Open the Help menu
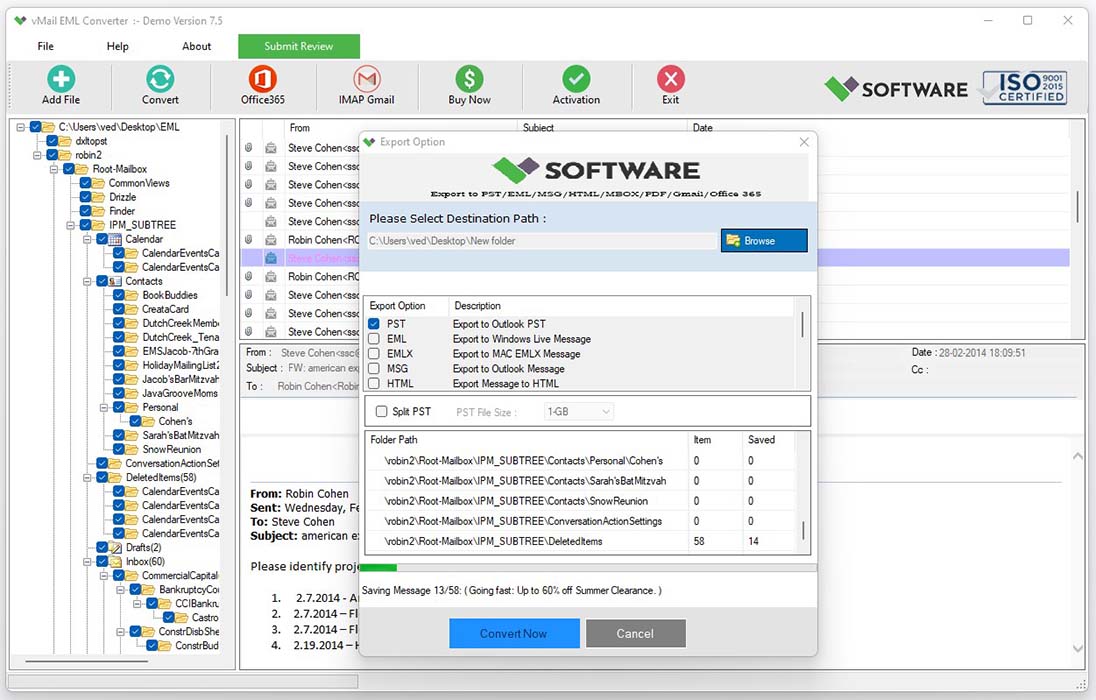 [117, 46]
